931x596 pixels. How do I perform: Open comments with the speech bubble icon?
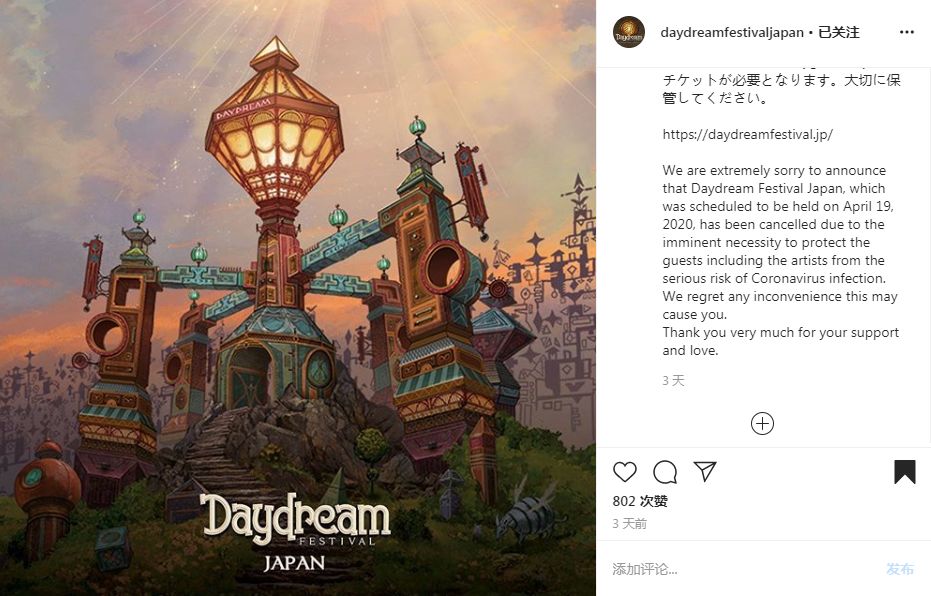click(665, 472)
